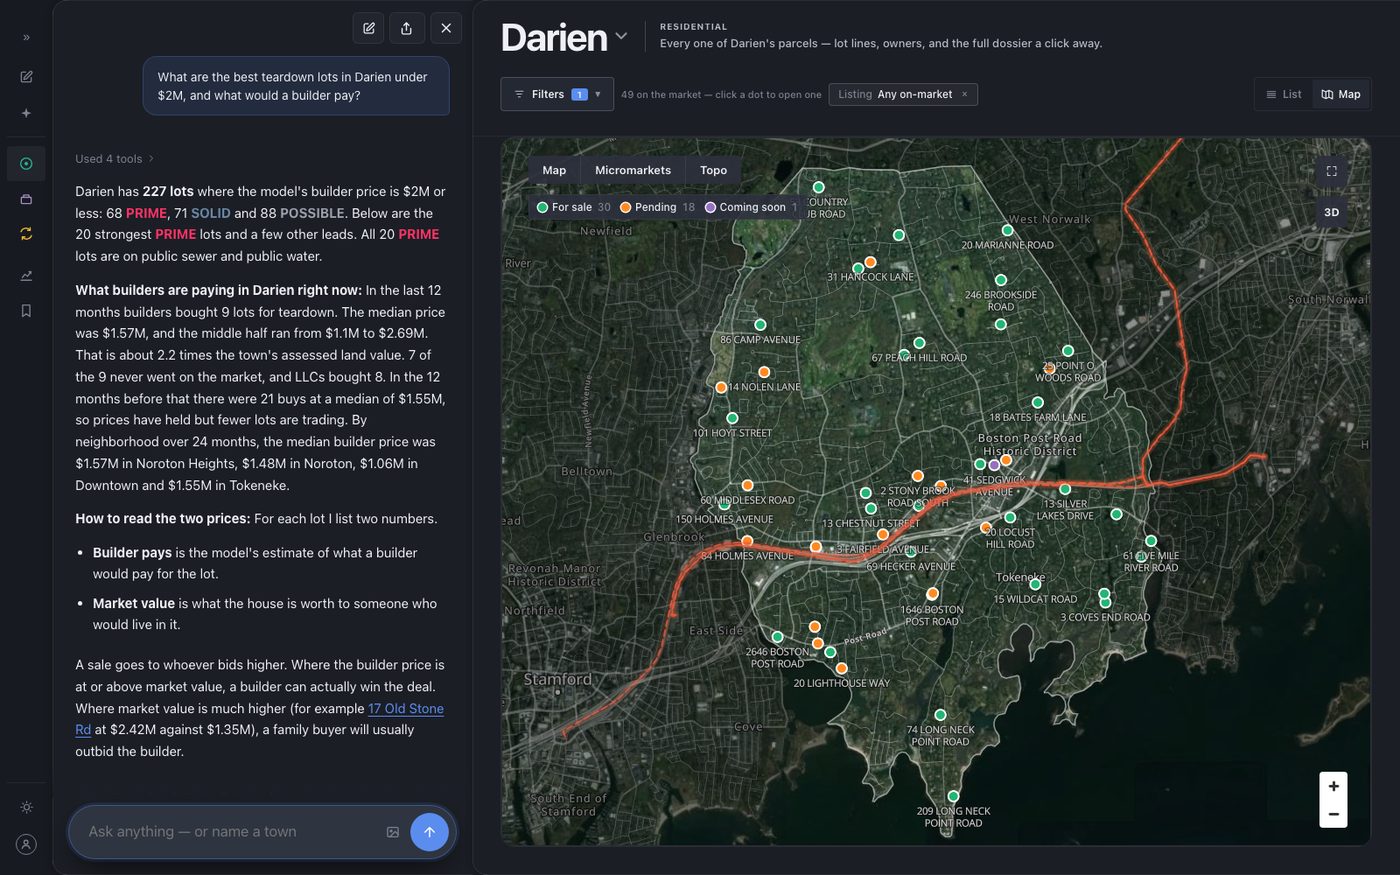Image resolution: width=1400 pixels, height=875 pixels.
Task: Toggle the 'Pending' legend filter
Action: click(657, 207)
